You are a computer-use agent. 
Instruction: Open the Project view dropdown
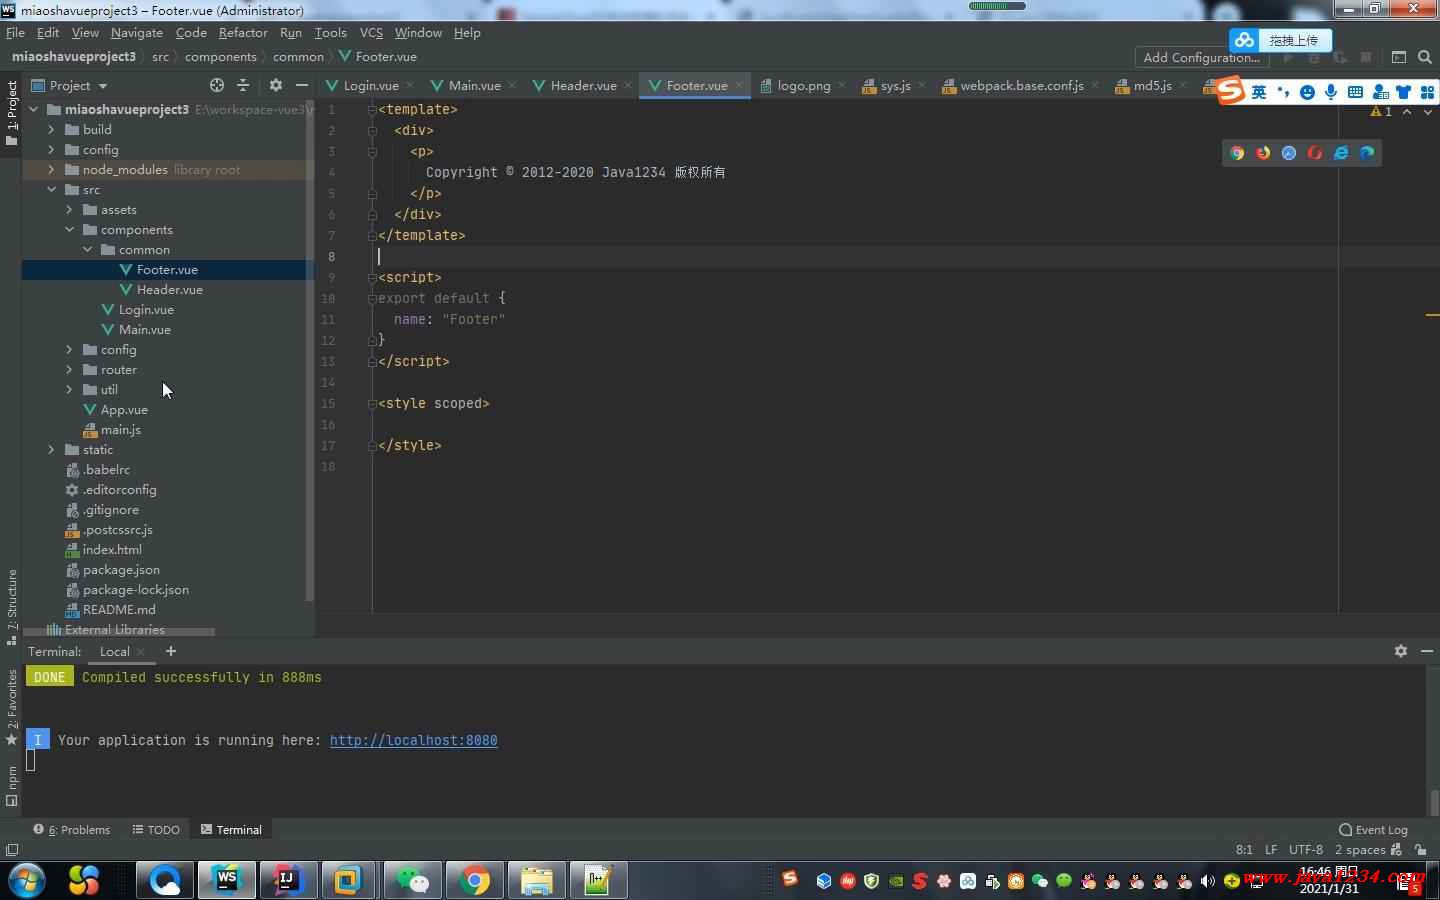coord(69,86)
